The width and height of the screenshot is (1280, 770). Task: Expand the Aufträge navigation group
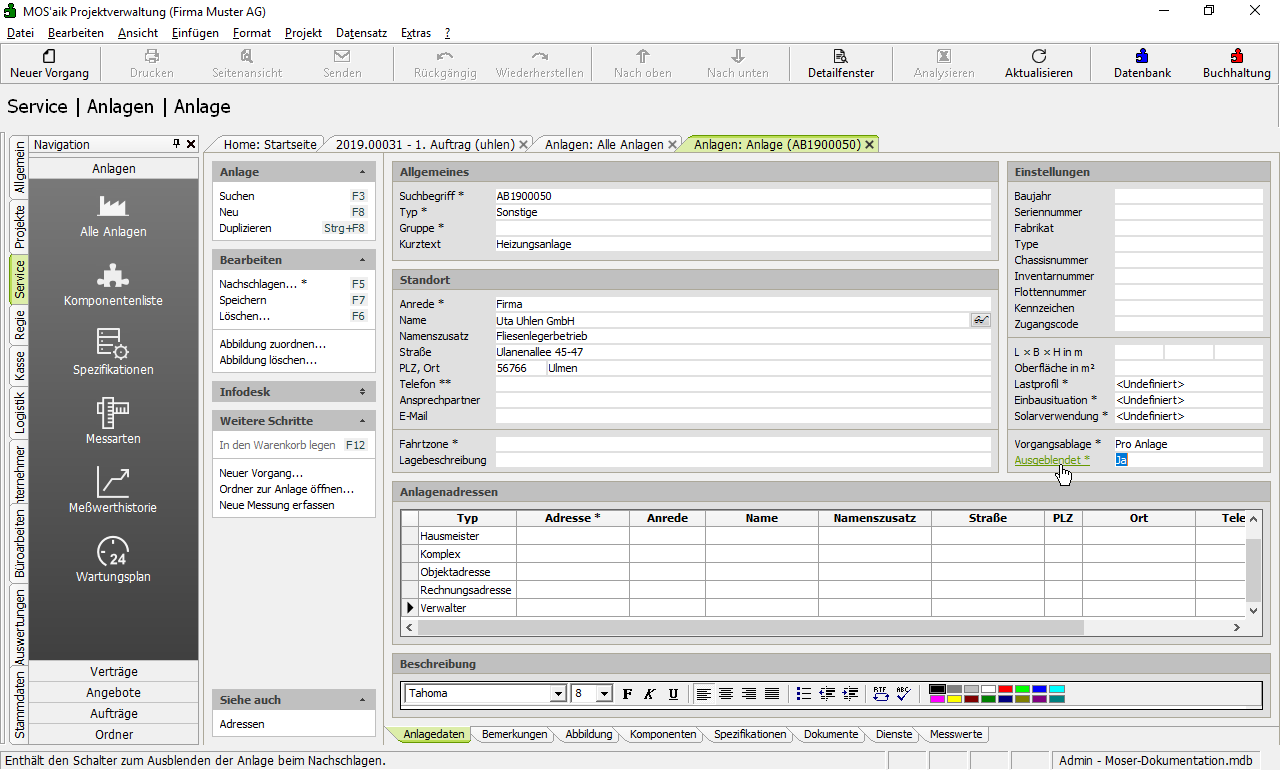pos(114,714)
